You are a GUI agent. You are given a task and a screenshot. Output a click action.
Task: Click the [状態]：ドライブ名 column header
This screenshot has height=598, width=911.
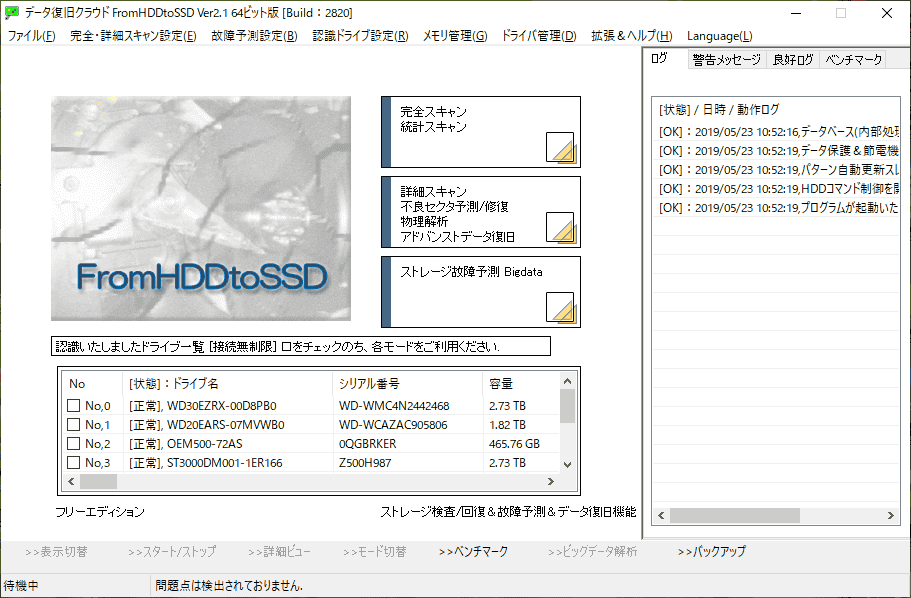tap(228, 384)
